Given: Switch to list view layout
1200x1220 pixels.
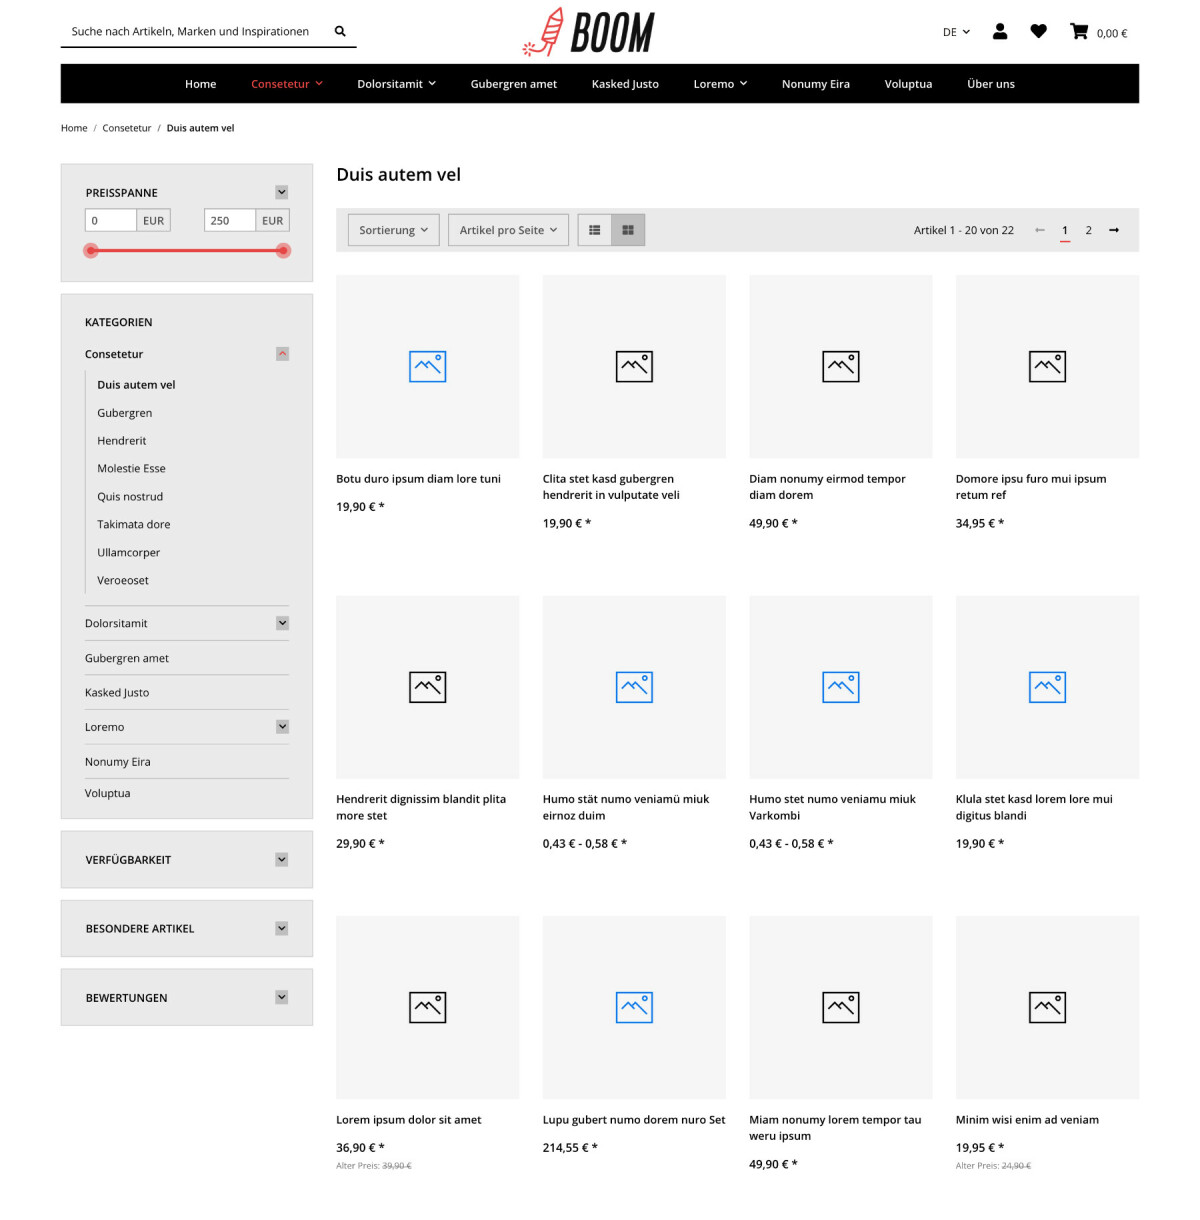Looking at the screenshot, I should click(595, 230).
